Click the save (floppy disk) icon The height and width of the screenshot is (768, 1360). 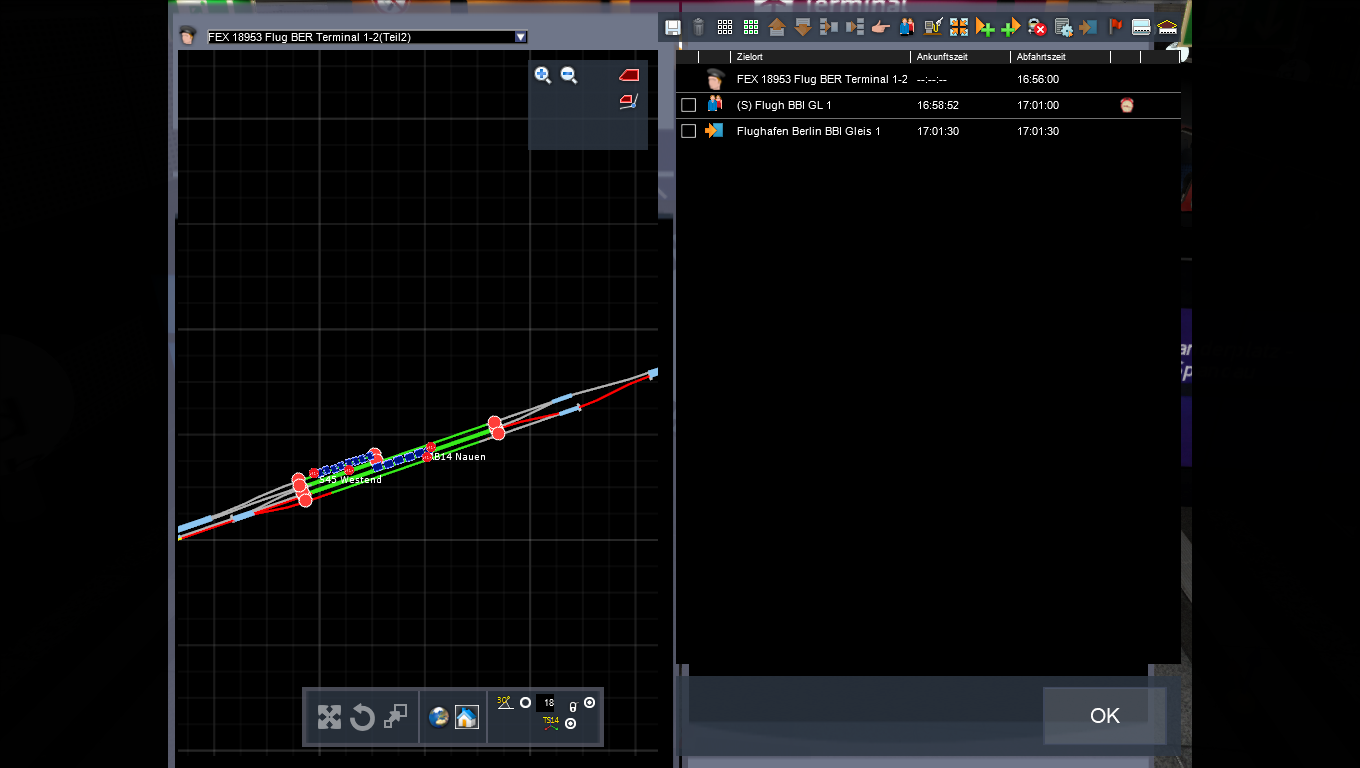[x=673, y=28]
